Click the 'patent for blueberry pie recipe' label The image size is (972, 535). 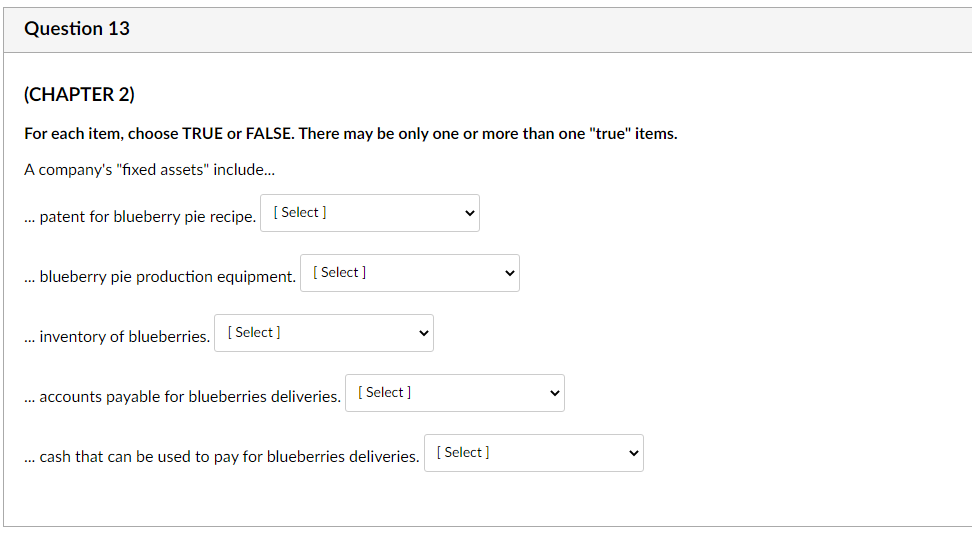point(140,217)
